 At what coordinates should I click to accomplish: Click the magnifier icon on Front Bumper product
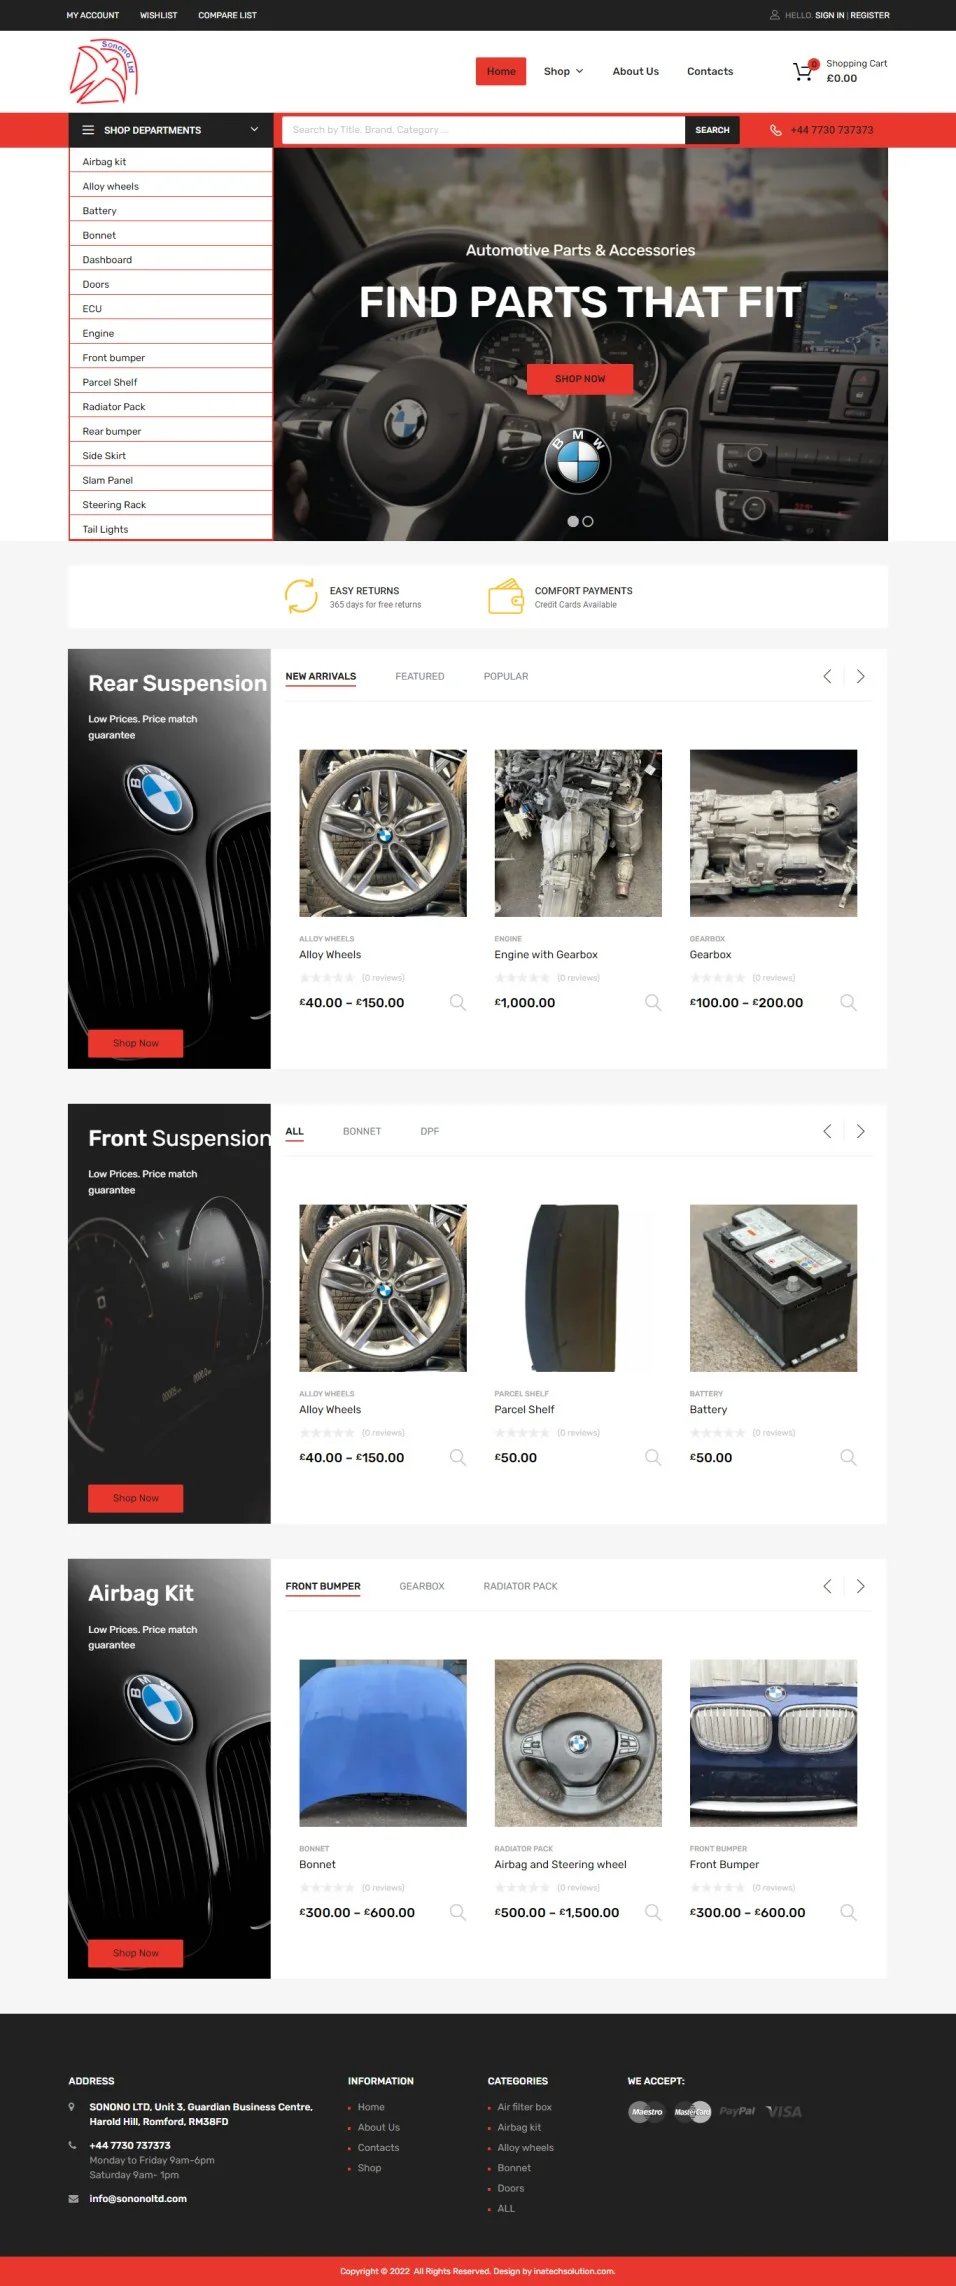coord(848,1912)
